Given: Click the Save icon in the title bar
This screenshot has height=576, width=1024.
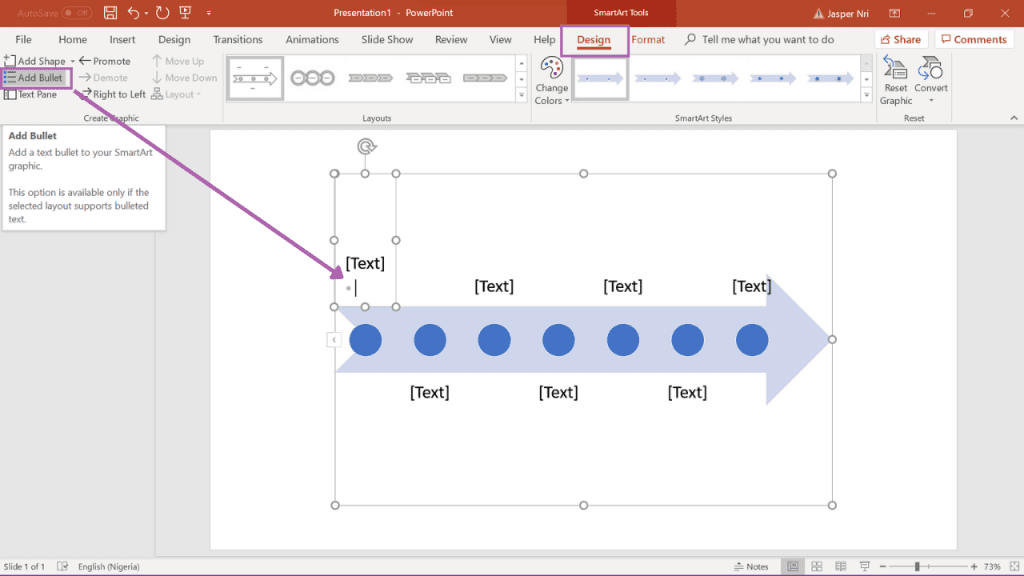Looking at the screenshot, I should click(110, 13).
